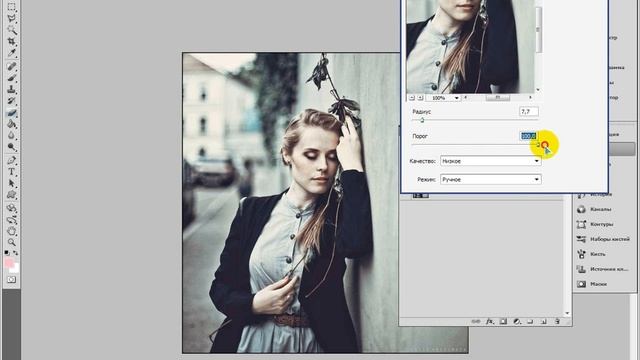
Task: Open the Маски panel
Action: [x=598, y=284]
